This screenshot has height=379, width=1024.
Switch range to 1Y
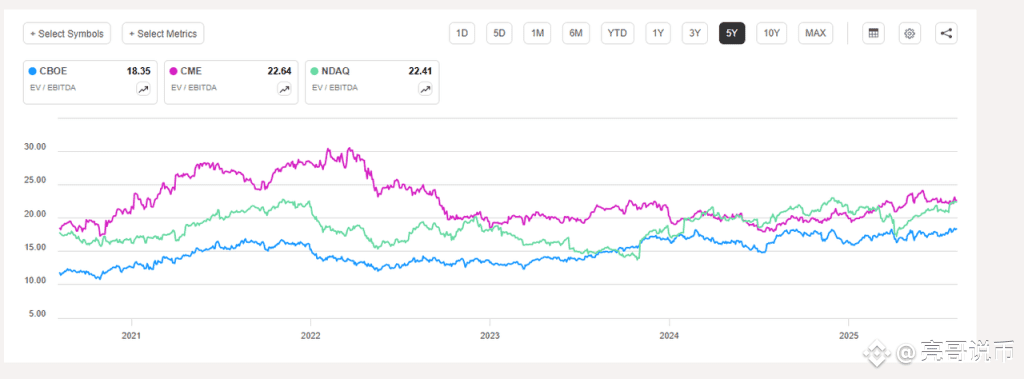(658, 33)
